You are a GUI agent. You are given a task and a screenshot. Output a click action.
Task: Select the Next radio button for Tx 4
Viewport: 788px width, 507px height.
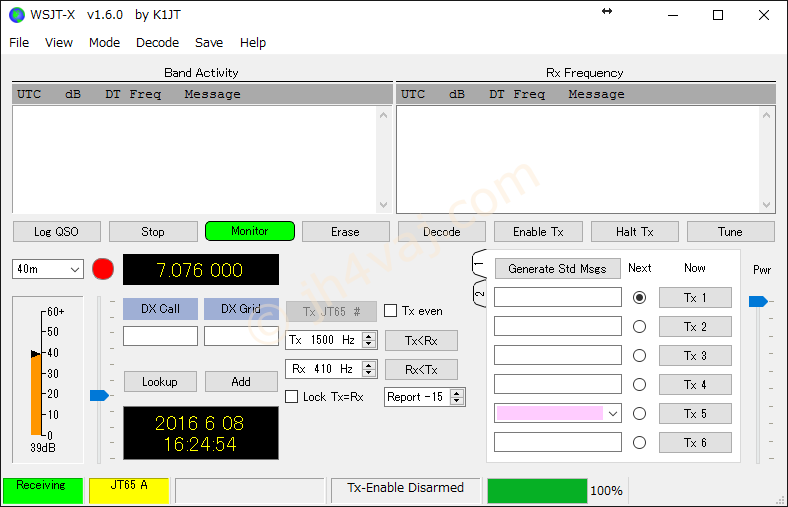[639, 384]
